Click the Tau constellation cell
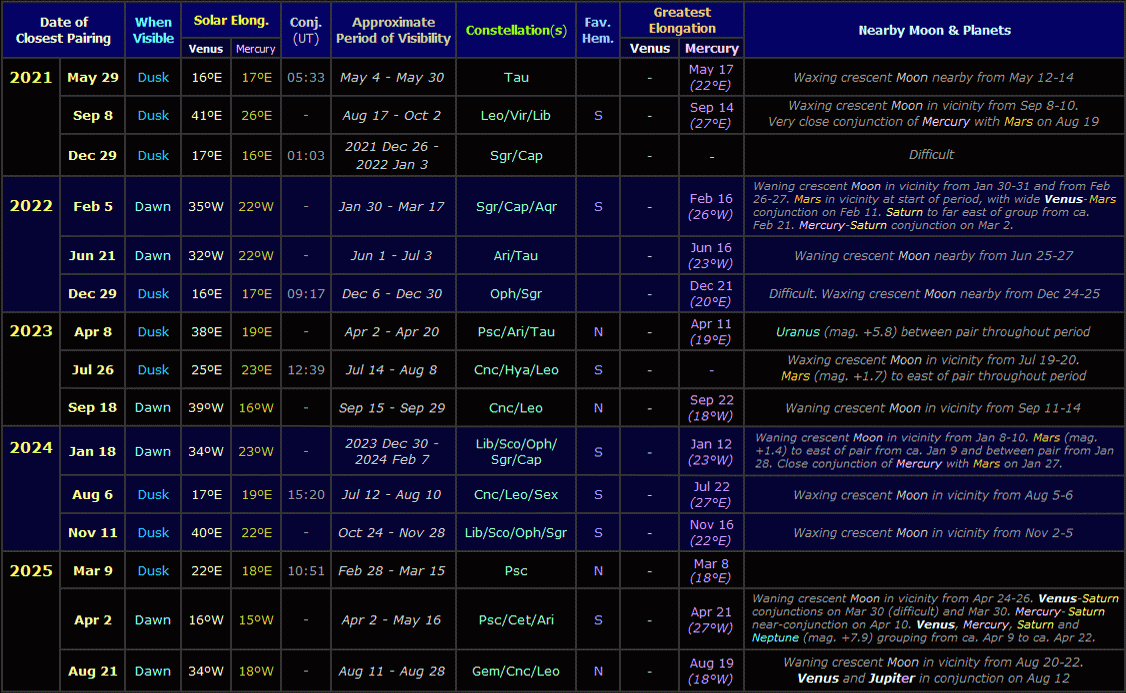 (x=516, y=77)
